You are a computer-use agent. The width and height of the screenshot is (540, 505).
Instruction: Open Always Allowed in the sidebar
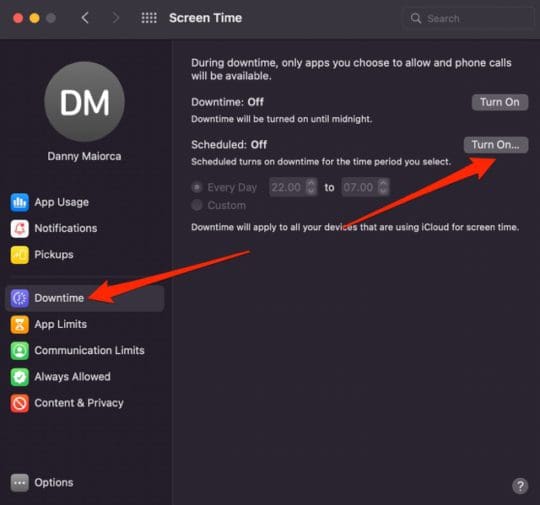[x=84, y=377]
